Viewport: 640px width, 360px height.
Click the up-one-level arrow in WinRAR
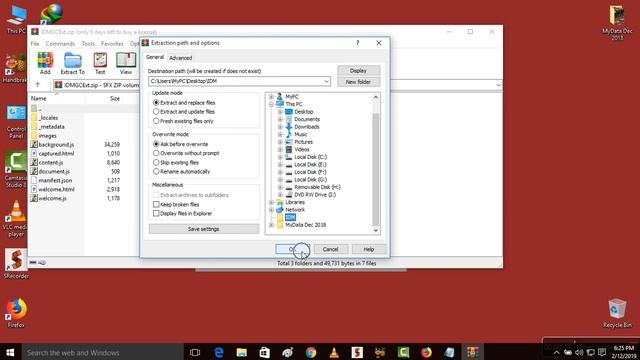click(x=38, y=85)
